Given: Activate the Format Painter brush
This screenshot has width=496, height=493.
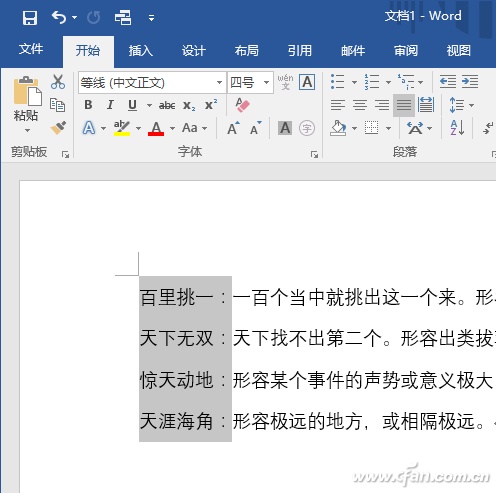Looking at the screenshot, I should click(58, 128).
